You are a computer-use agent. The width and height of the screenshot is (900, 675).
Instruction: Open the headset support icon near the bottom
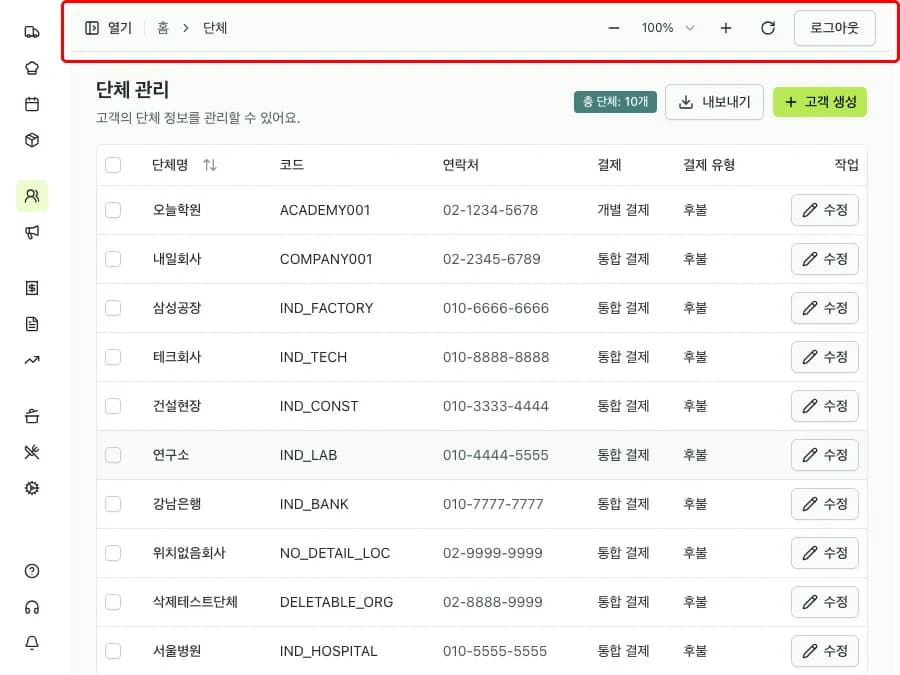[x=31, y=607]
